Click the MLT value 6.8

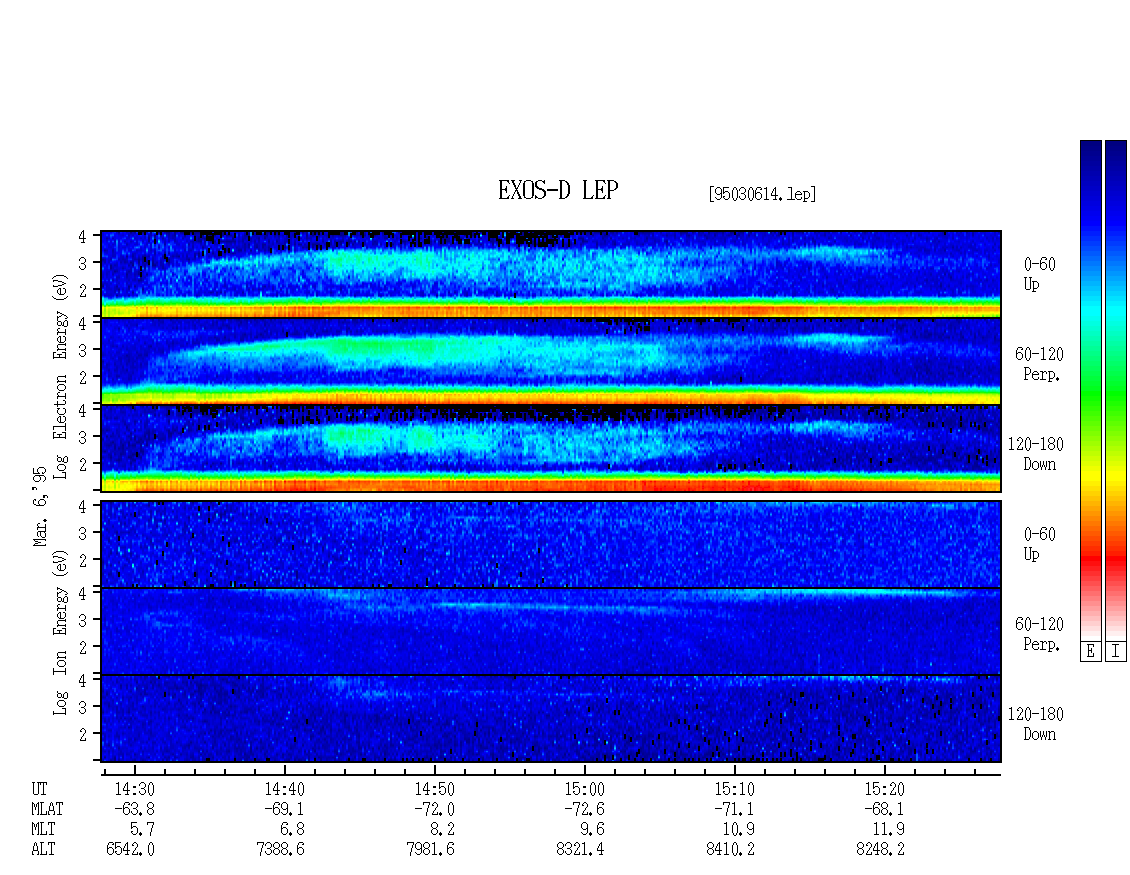(293, 830)
